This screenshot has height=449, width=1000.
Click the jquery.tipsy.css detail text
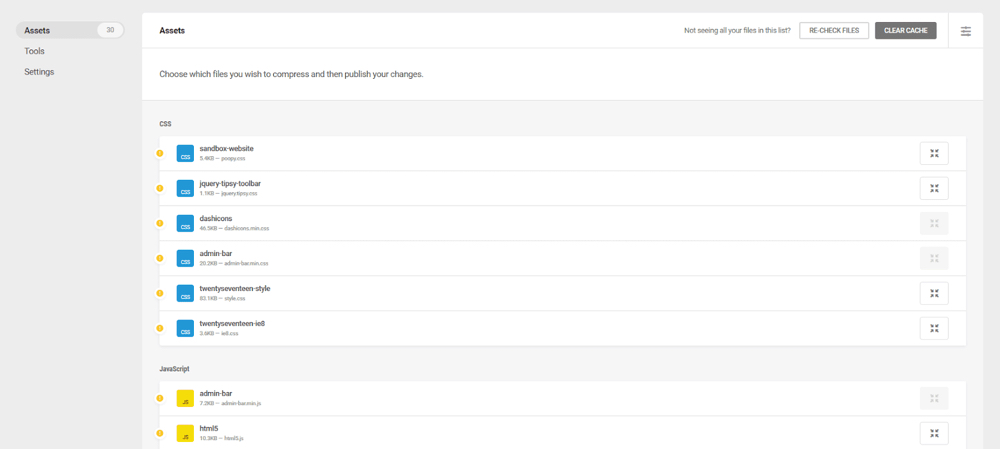pyautogui.click(x=228, y=193)
